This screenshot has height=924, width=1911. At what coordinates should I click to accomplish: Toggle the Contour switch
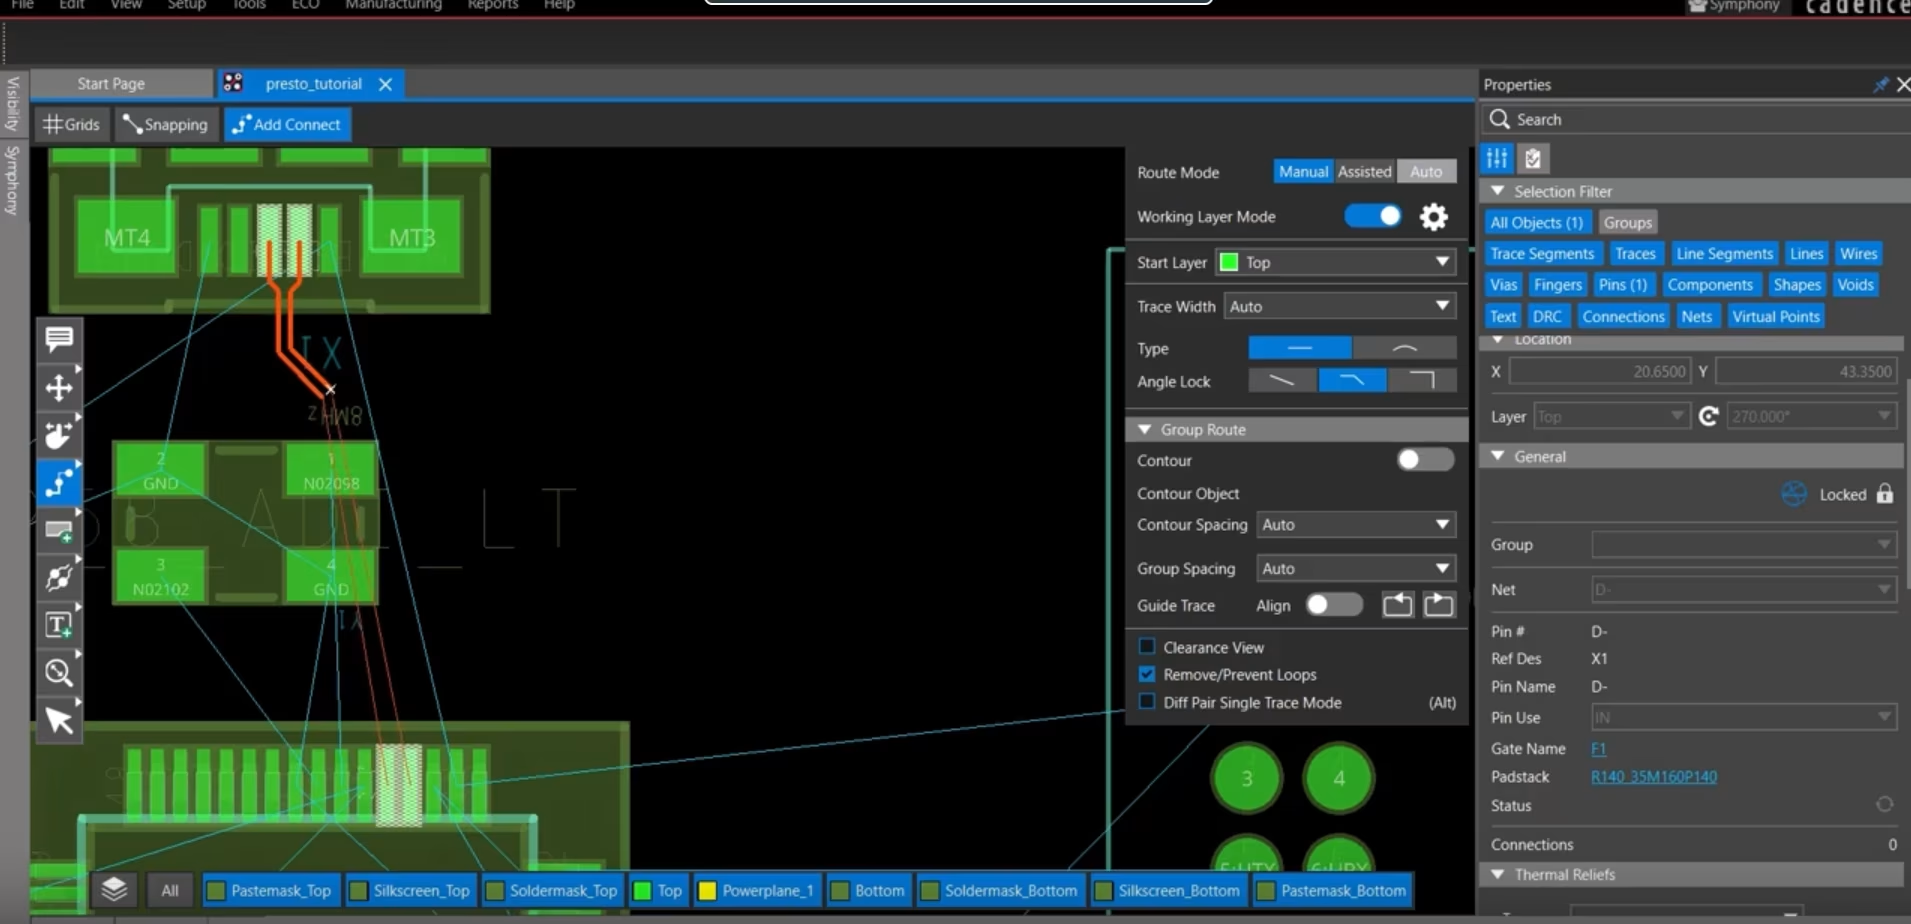coord(1425,460)
